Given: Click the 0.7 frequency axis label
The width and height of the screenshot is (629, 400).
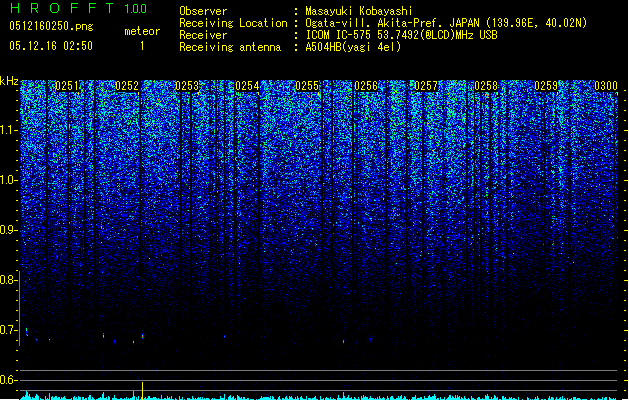Looking at the screenshot, I should coord(8,330).
